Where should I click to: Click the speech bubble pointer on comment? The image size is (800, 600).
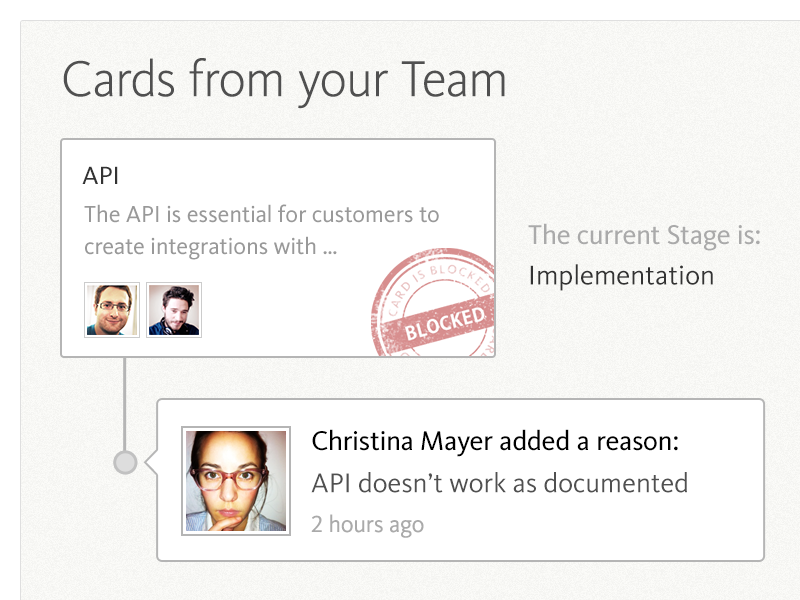(x=151, y=462)
